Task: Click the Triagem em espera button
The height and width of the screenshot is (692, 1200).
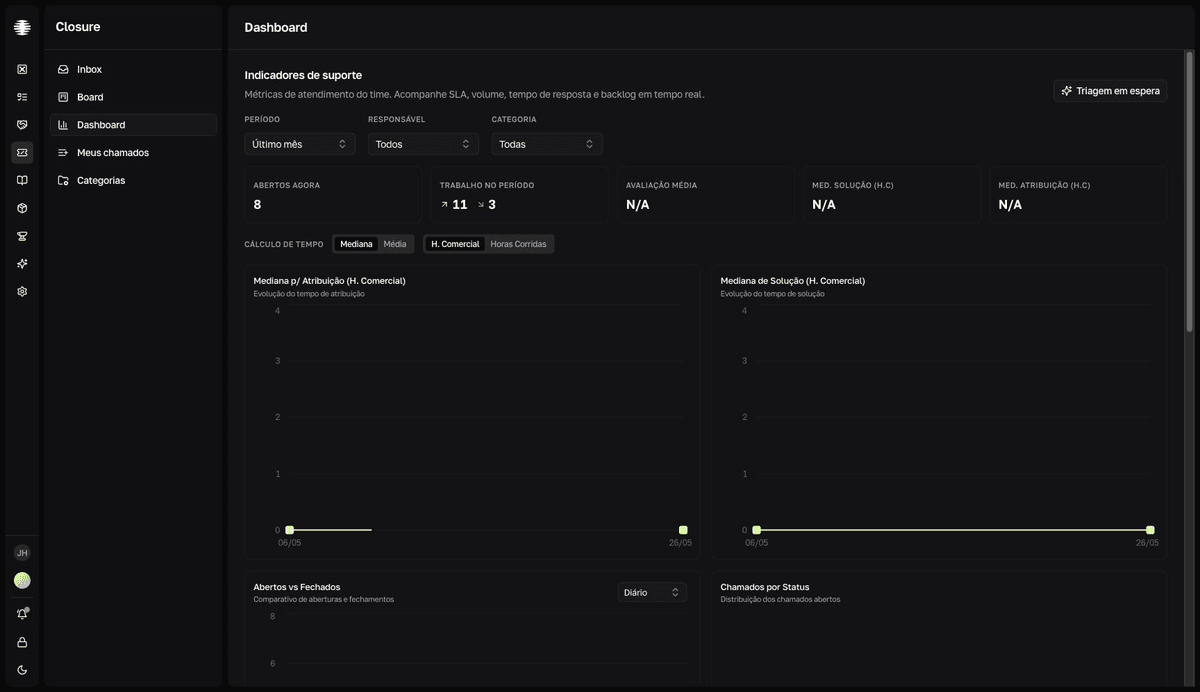Action: [x=1110, y=91]
